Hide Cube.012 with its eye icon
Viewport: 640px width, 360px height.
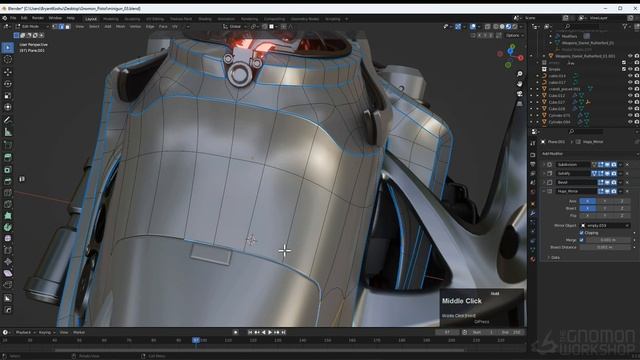point(630,96)
